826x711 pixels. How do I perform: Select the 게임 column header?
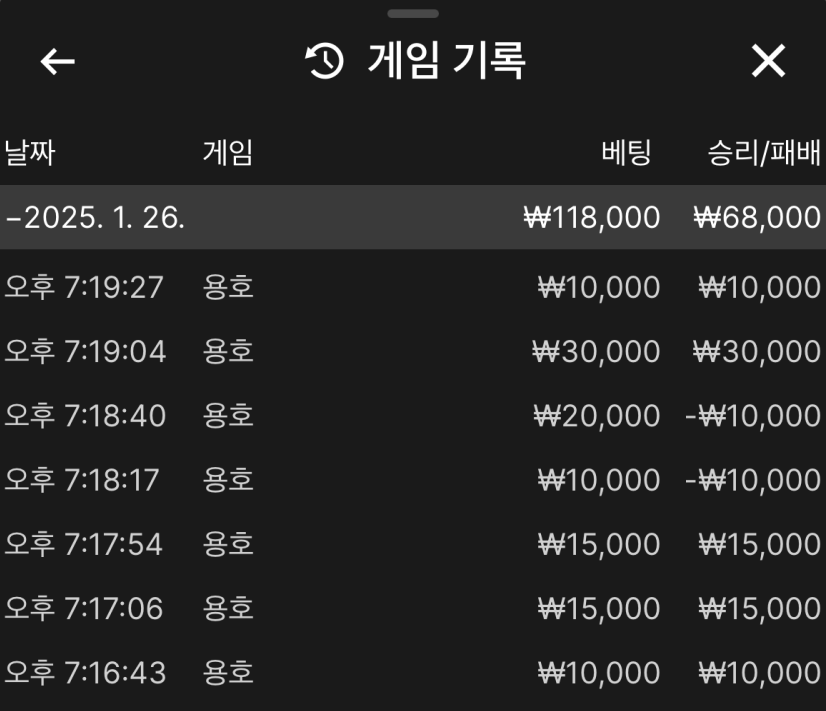pyautogui.click(x=228, y=153)
